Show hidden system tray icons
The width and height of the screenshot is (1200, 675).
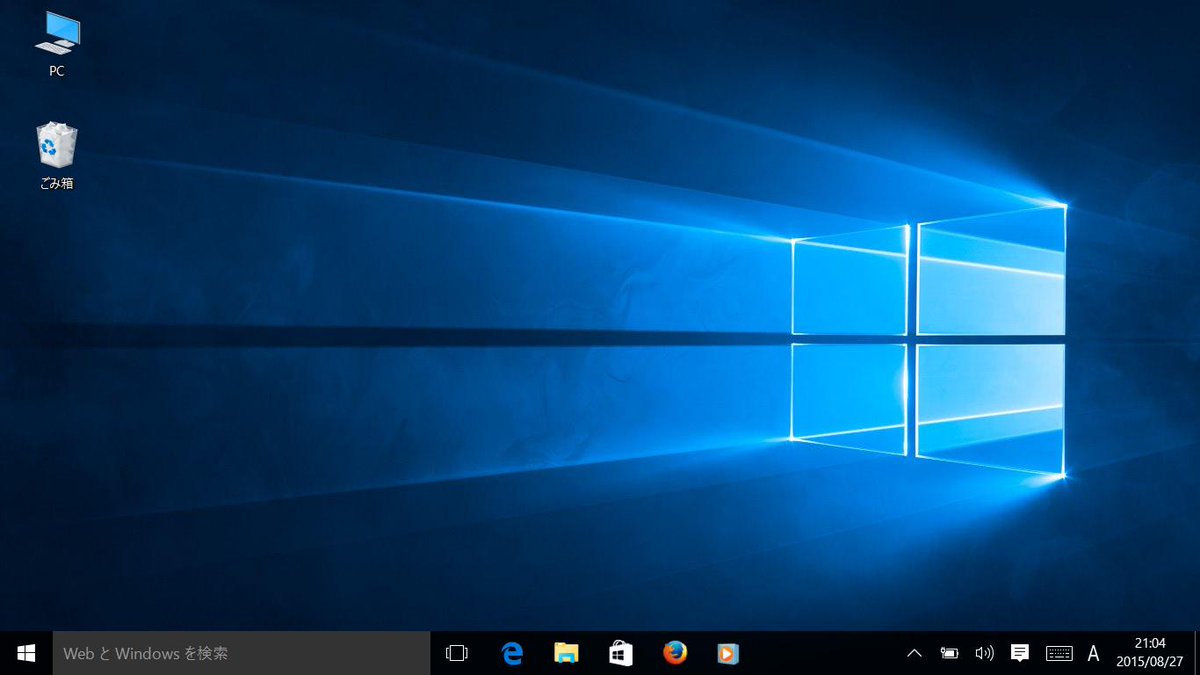pos(914,653)
